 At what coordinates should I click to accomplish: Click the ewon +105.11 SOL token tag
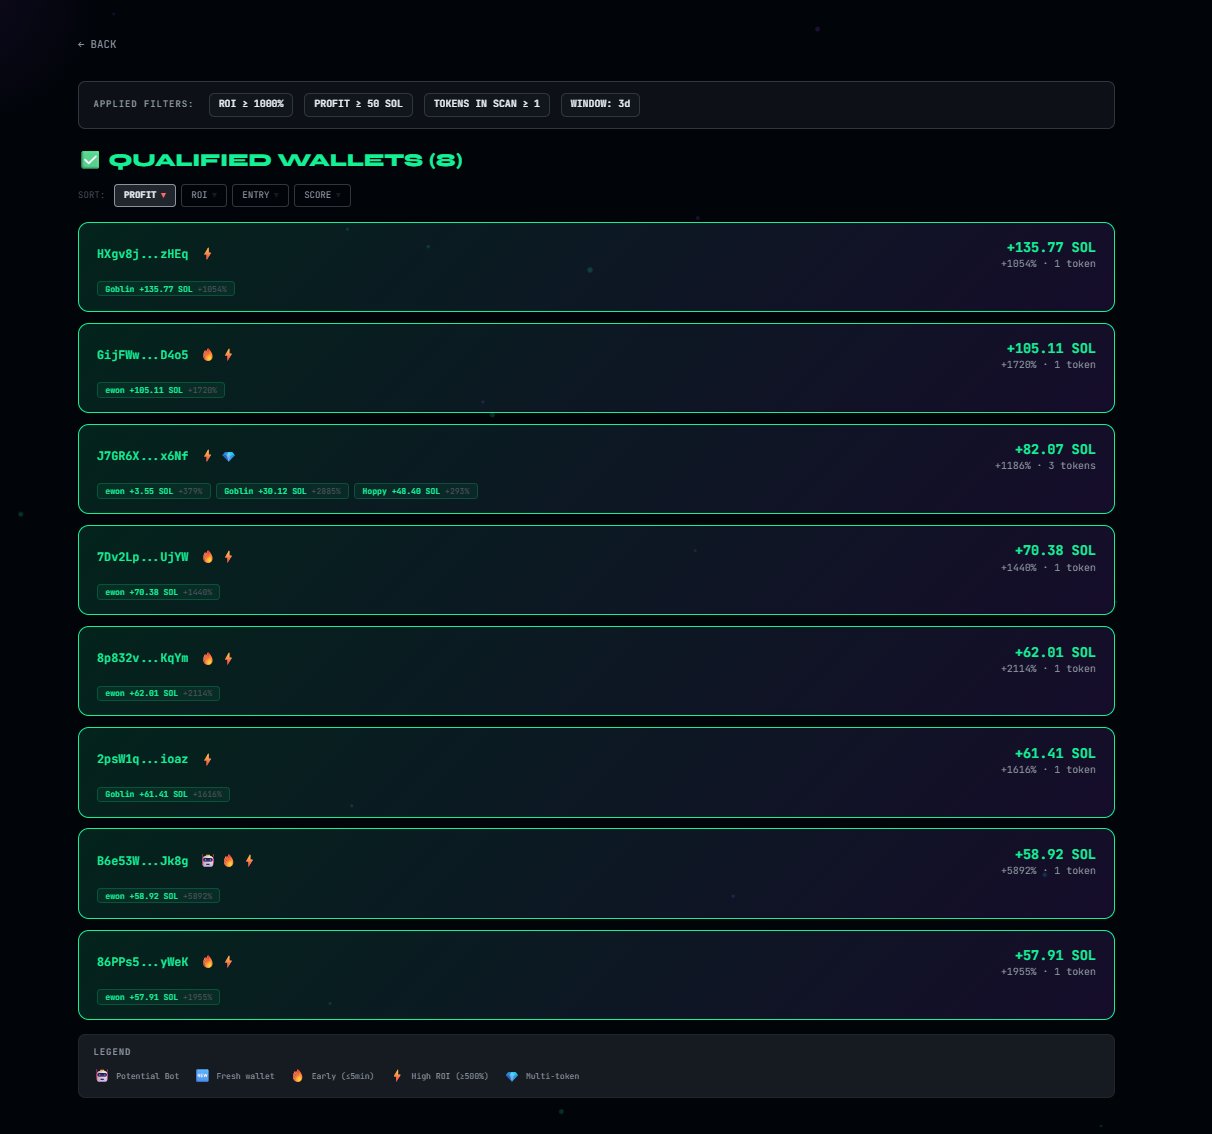point(161,390)
